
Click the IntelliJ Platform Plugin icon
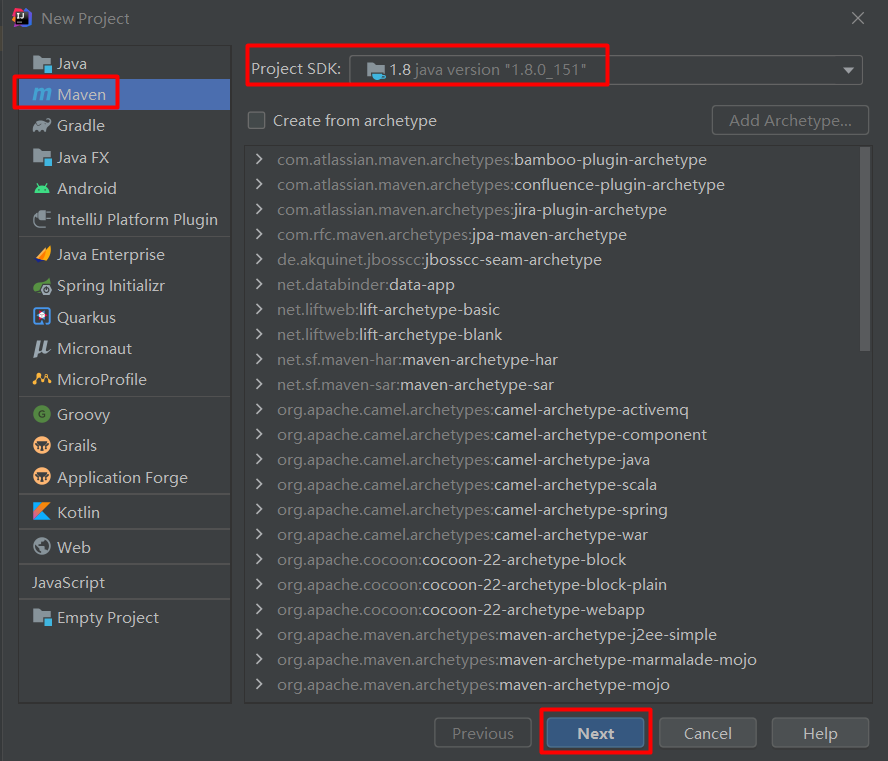tap(42, 219)
